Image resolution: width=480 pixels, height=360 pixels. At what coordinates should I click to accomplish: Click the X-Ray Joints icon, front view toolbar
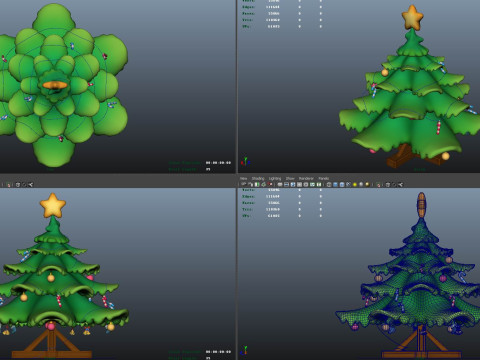coord(31,184)
